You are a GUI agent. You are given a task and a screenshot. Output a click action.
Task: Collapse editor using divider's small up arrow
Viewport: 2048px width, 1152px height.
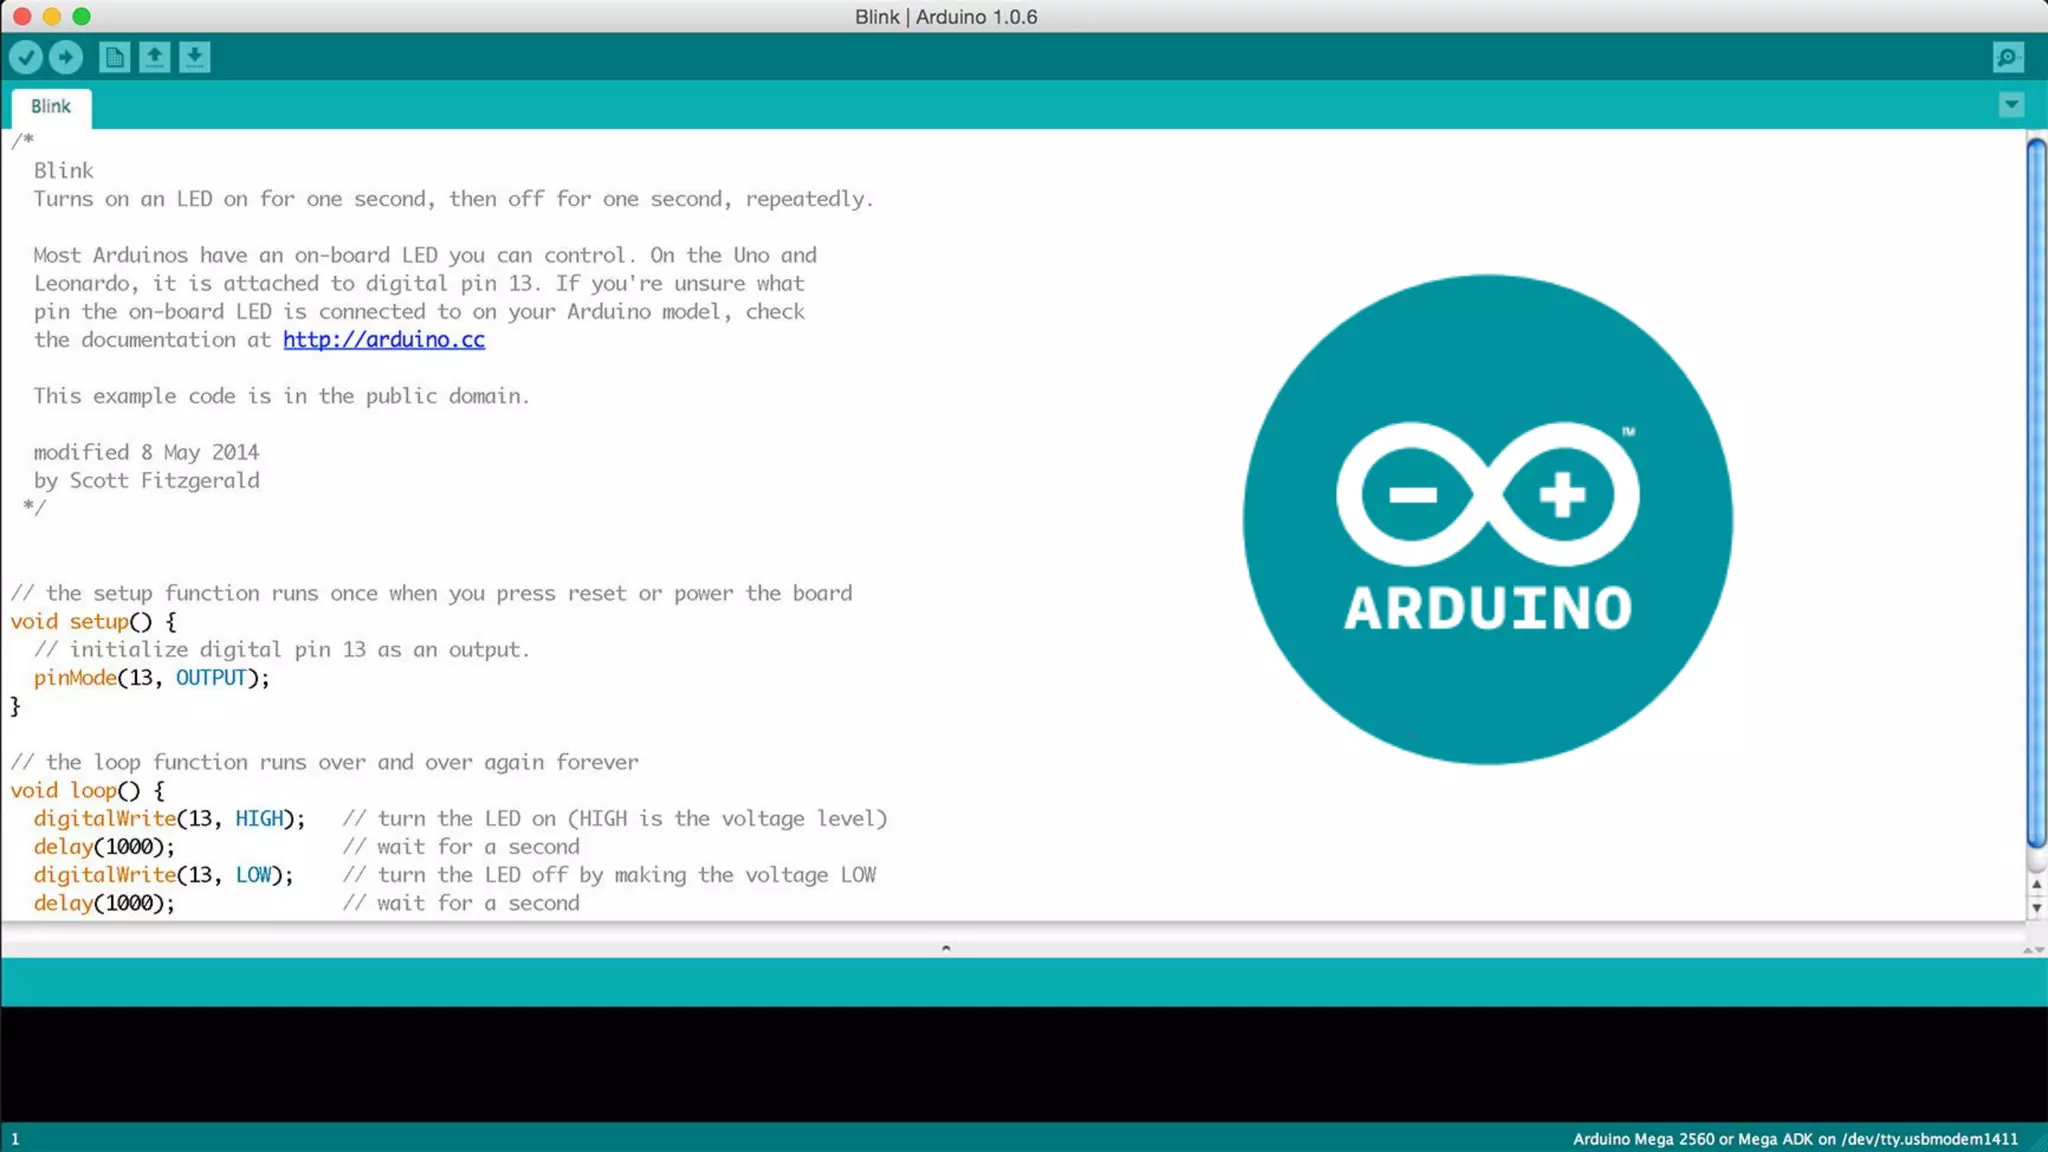point(2028,950)
